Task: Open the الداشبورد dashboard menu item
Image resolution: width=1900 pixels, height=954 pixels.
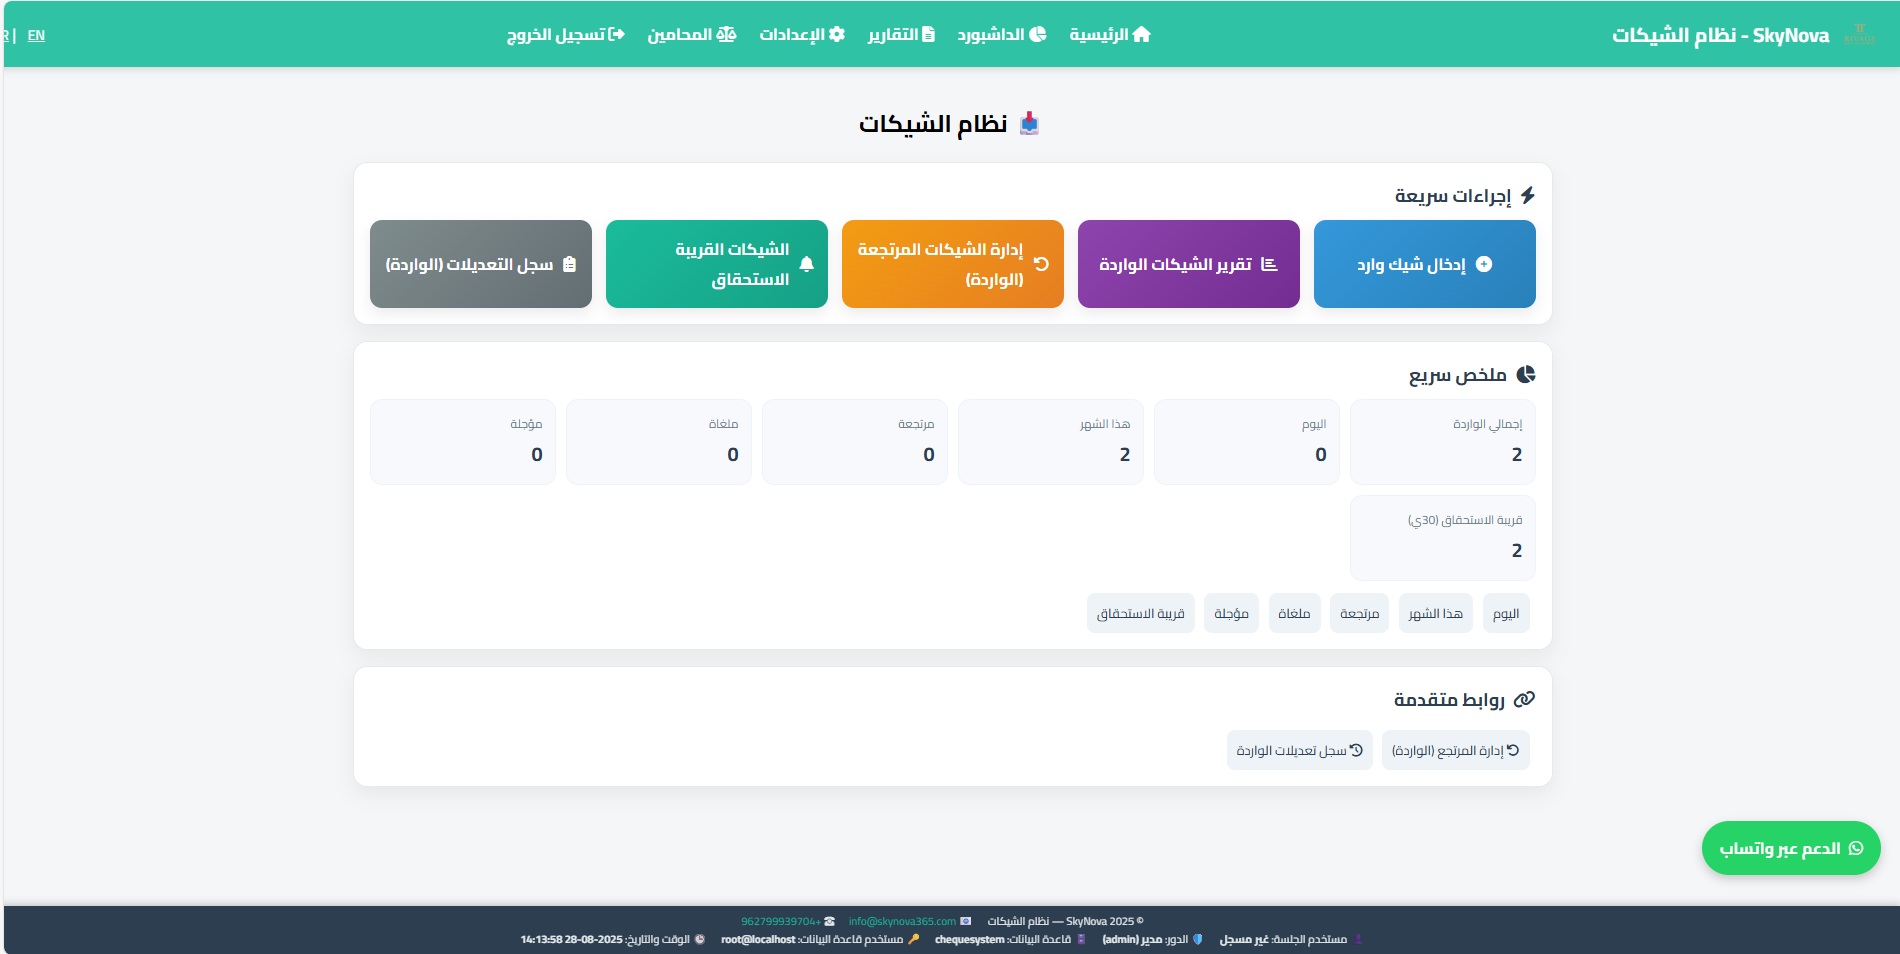Action: click(1001, 34)
